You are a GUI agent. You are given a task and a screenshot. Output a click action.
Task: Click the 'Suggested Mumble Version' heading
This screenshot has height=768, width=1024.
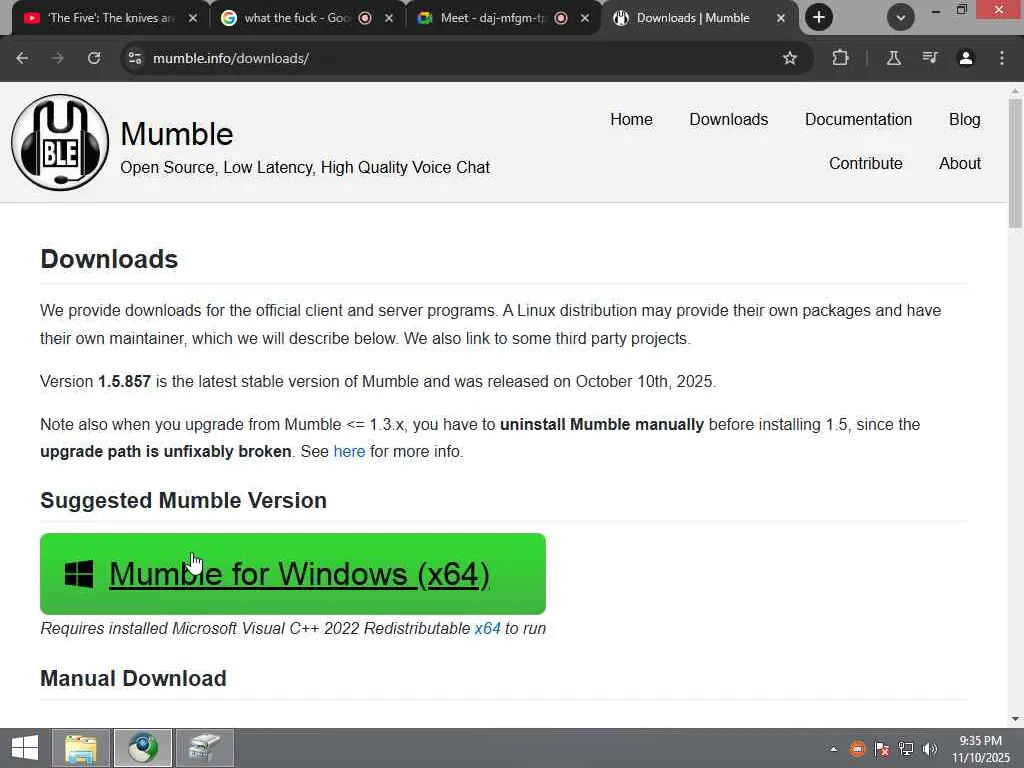tap(184, 501)
